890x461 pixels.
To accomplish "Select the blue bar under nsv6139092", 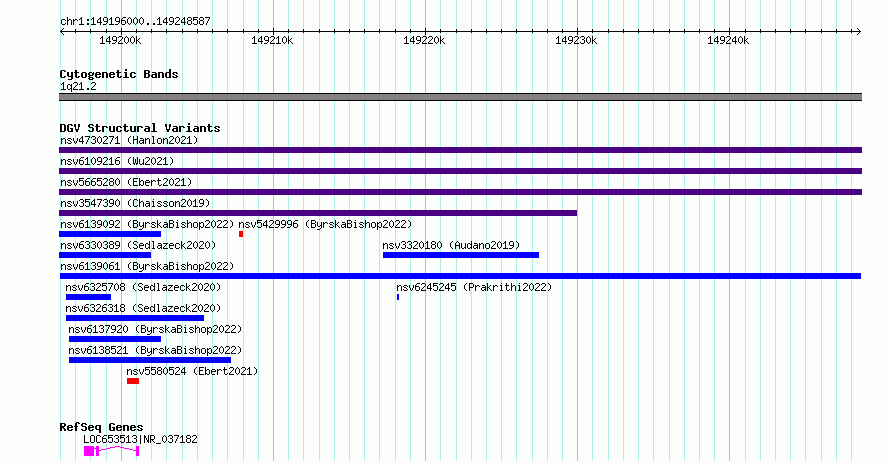I will pyautogui.click(x=110, y=234).
